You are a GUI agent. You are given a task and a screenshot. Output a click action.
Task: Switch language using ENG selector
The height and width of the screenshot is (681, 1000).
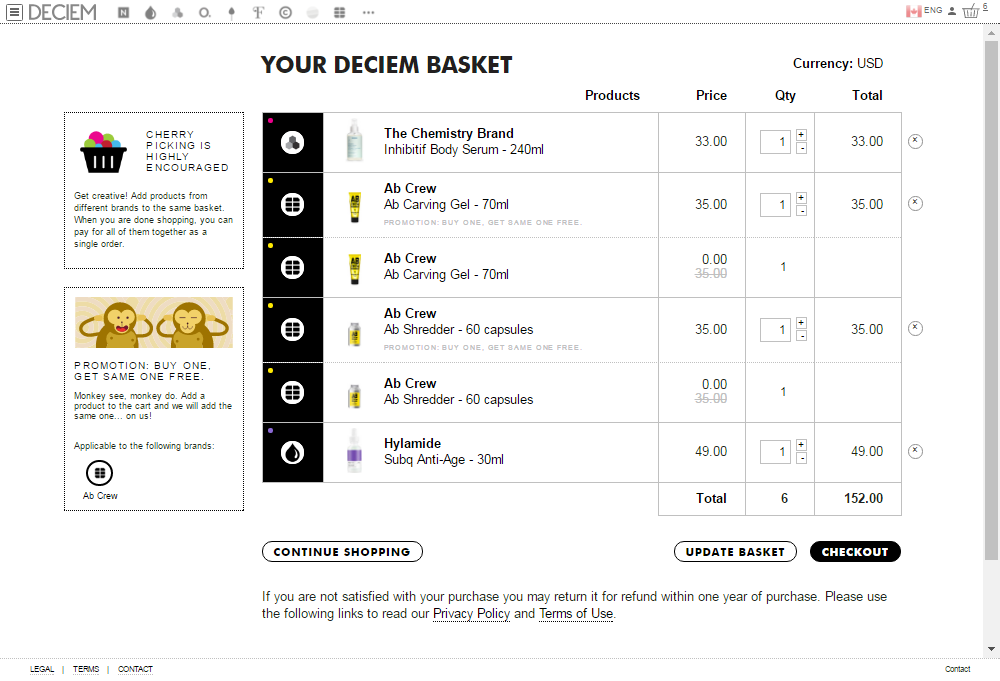[933, 10]
